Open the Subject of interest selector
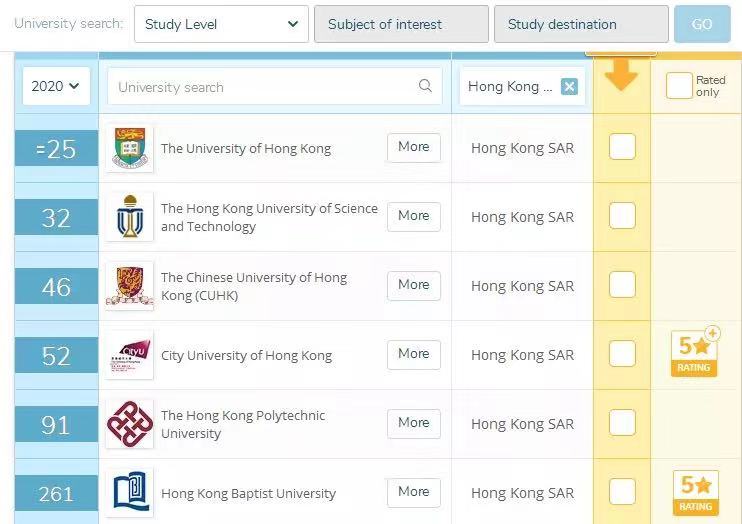 [x=401, y=24]
